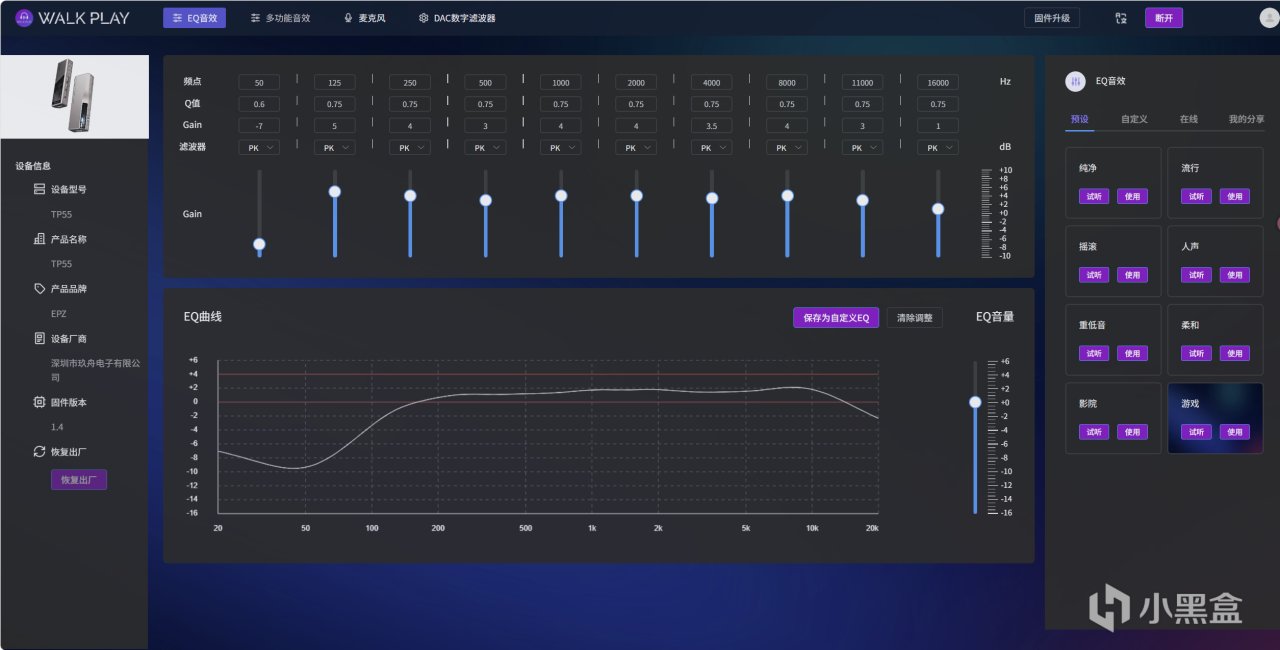Screen dimensions: 1280x650
Task: Click the EQ音量 volume slider handle
Action: [975, 402]
